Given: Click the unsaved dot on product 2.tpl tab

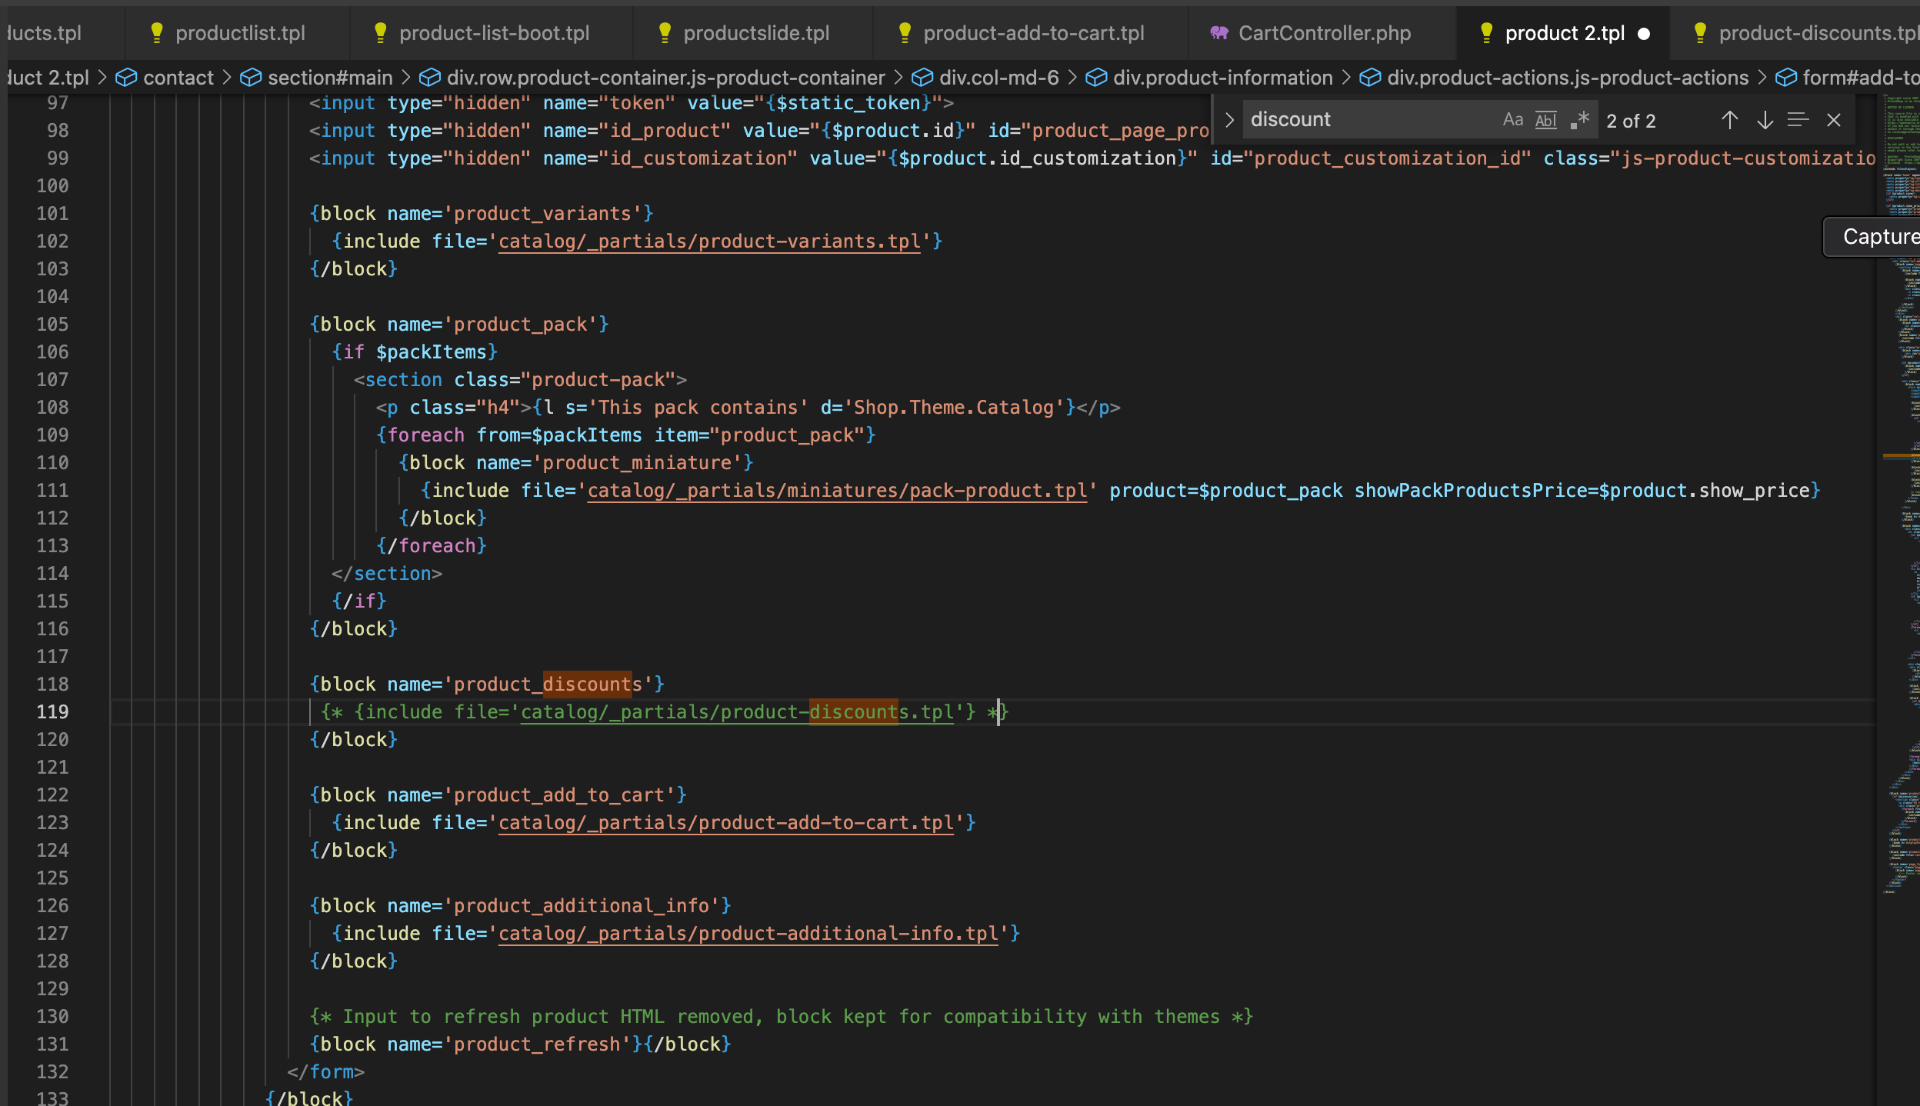Looking at the screenshot, I should pos(1643,34).
